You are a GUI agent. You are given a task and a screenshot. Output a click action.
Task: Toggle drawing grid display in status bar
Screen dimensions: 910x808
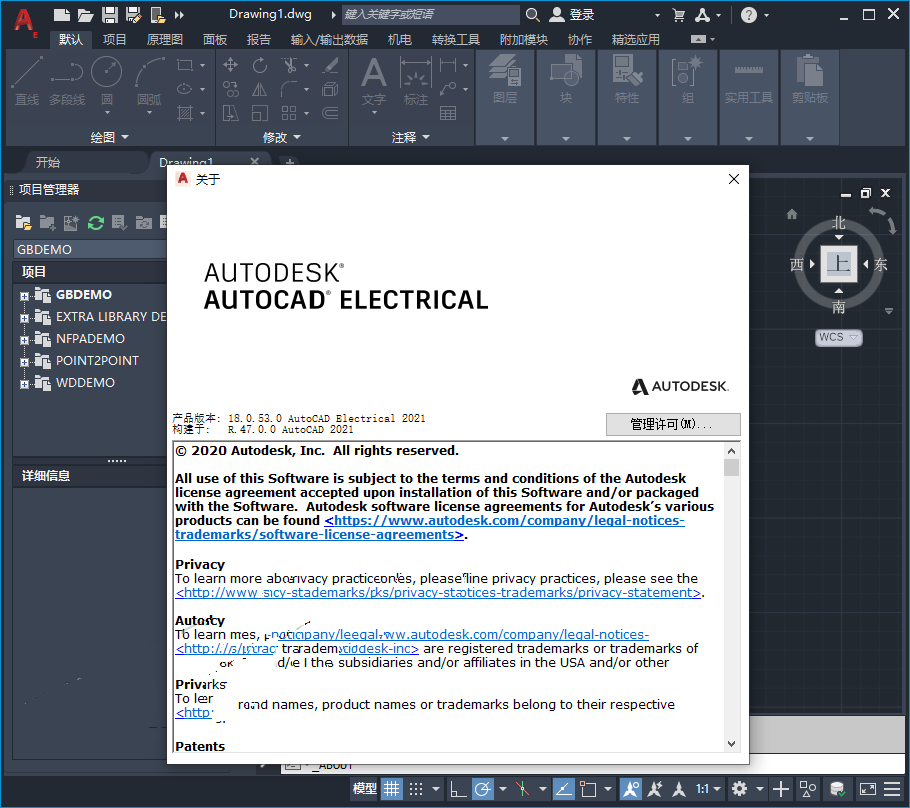click(392, 789)
